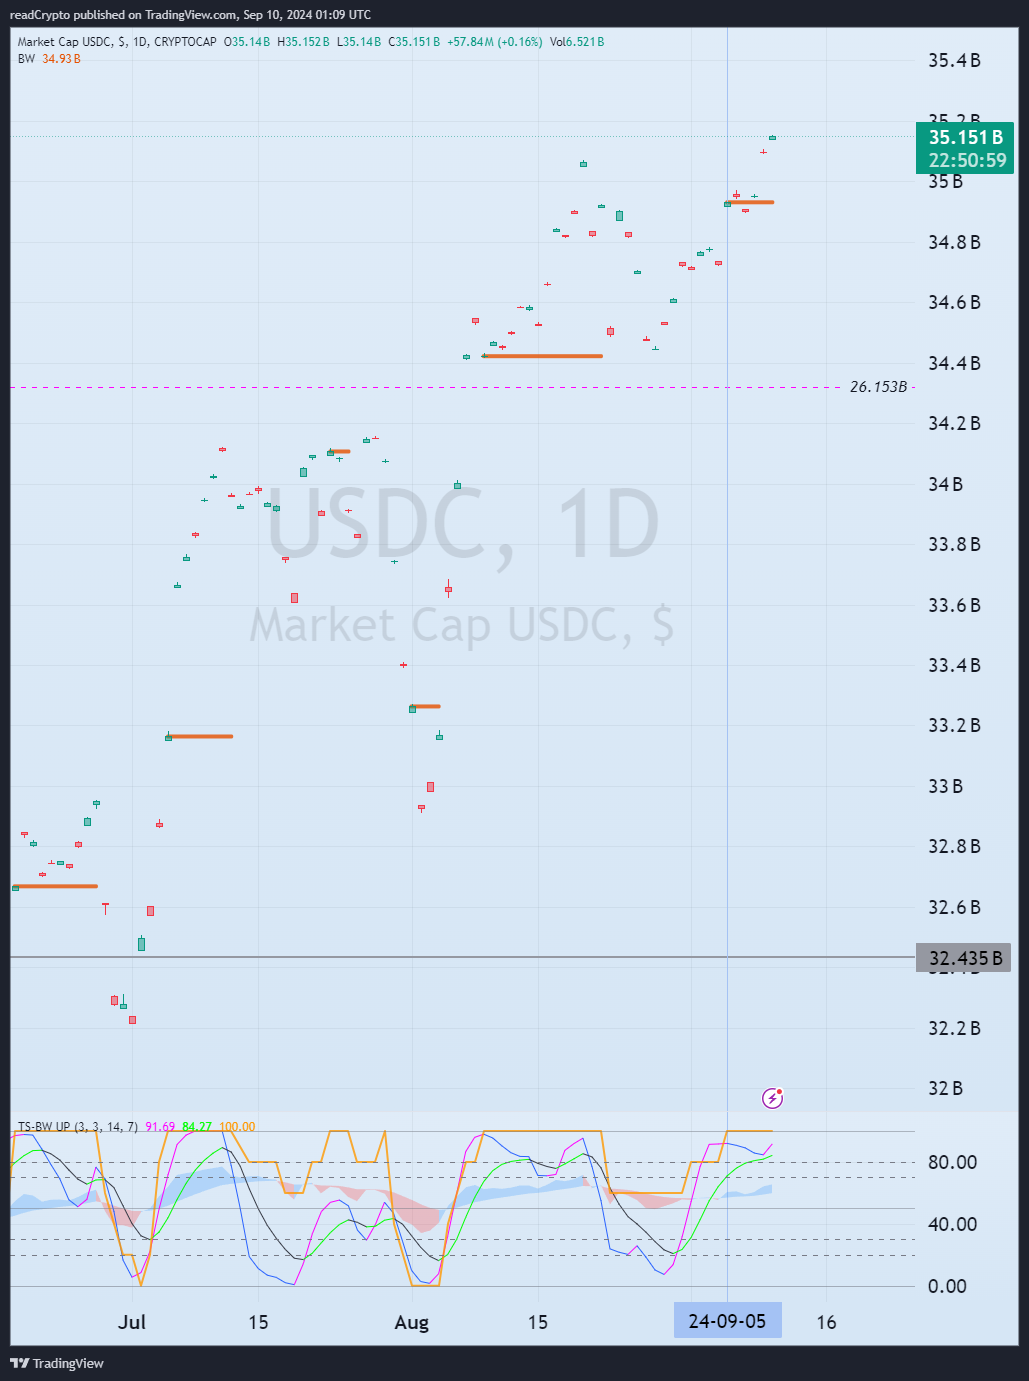1029x1381 pixels.
Task: Select the change value +57.84 M (+0.16%)
Action: [495, 42]
